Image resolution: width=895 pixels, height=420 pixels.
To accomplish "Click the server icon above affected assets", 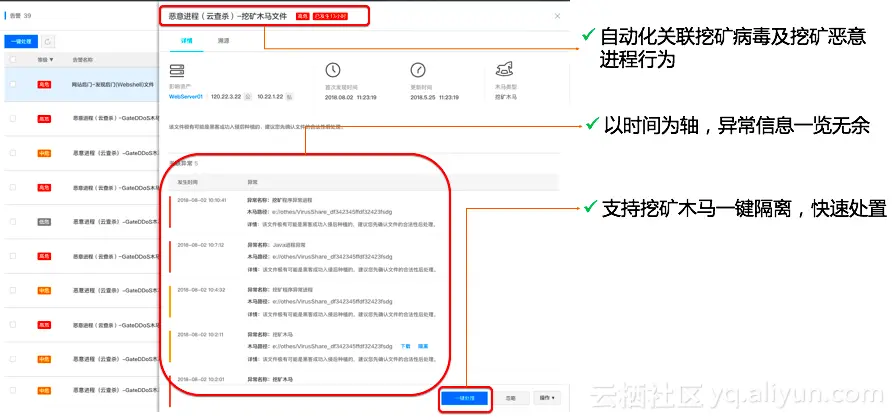I will (177, 71).
